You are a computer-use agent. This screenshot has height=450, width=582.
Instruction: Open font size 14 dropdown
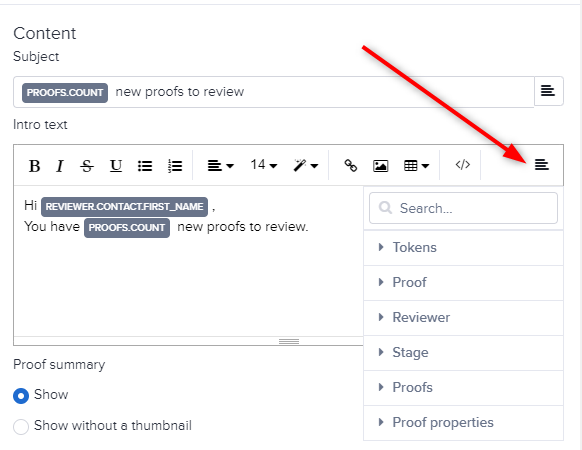(264, 165)
